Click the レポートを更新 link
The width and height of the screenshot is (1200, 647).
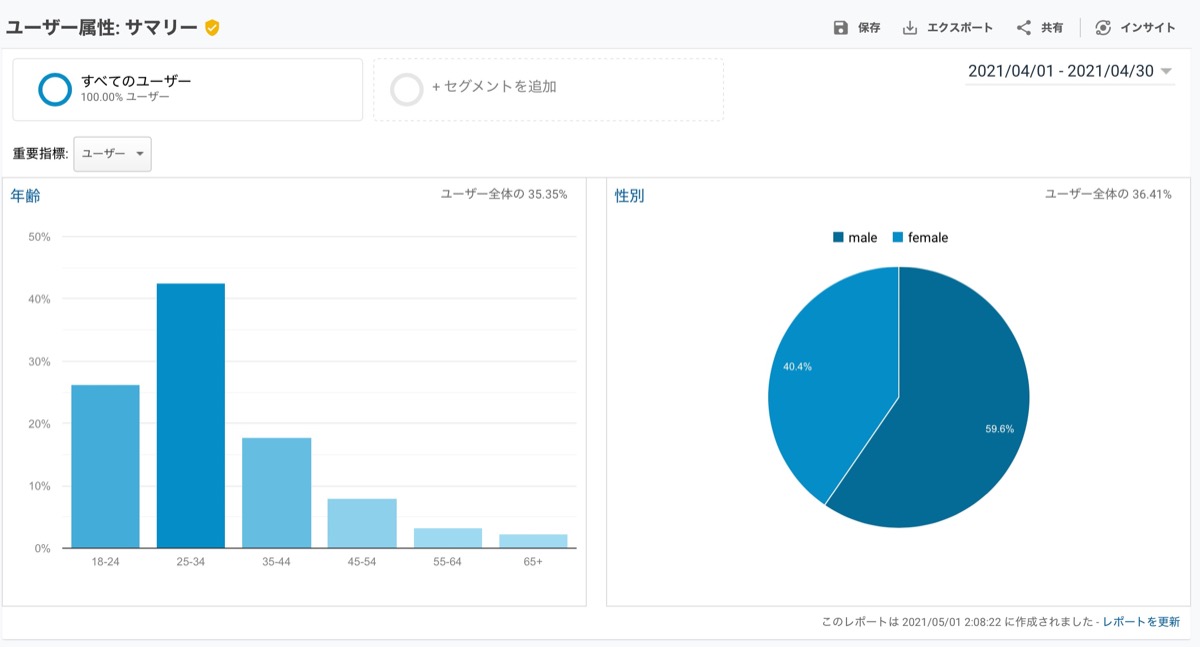tap(1141, 622)
